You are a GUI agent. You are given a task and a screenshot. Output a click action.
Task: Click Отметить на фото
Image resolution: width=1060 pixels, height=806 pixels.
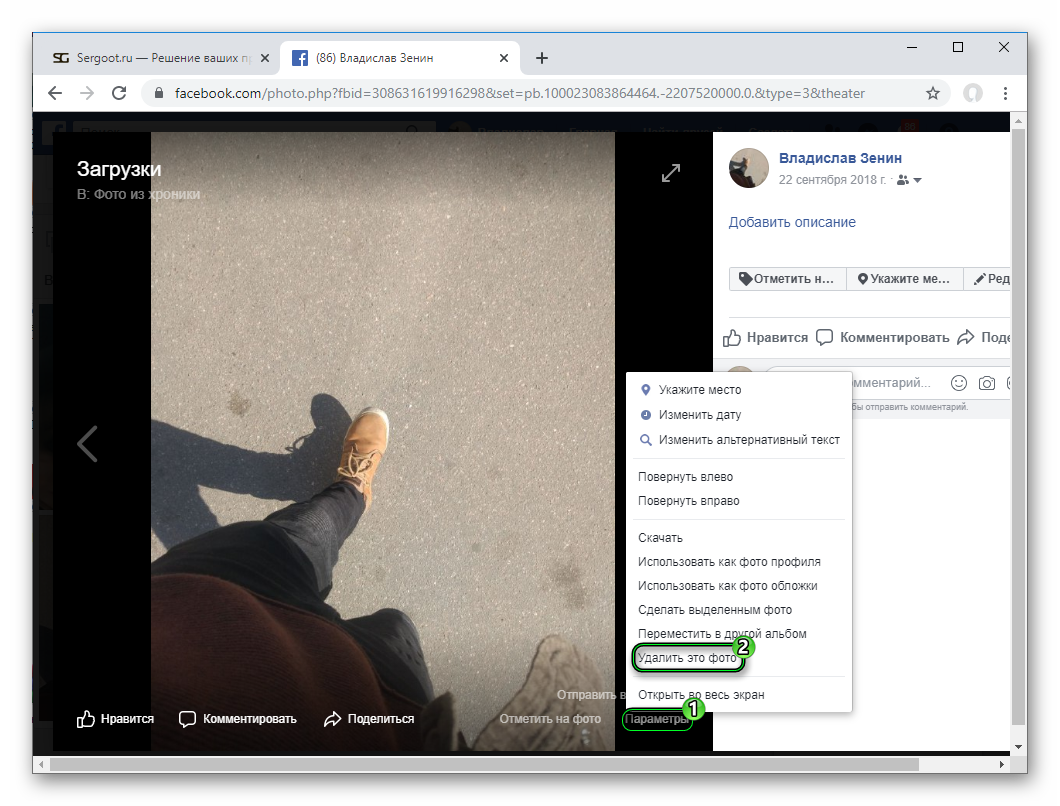tap(550, 719)
